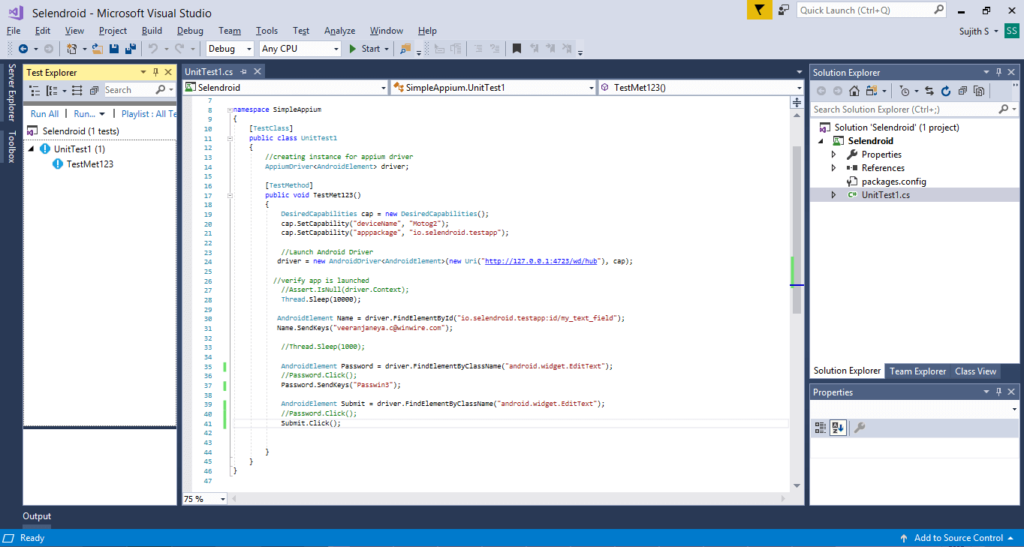Screen dimensions: 1024x547
Task: Click Add to Source Control in status bar
Action: [959, 538]
